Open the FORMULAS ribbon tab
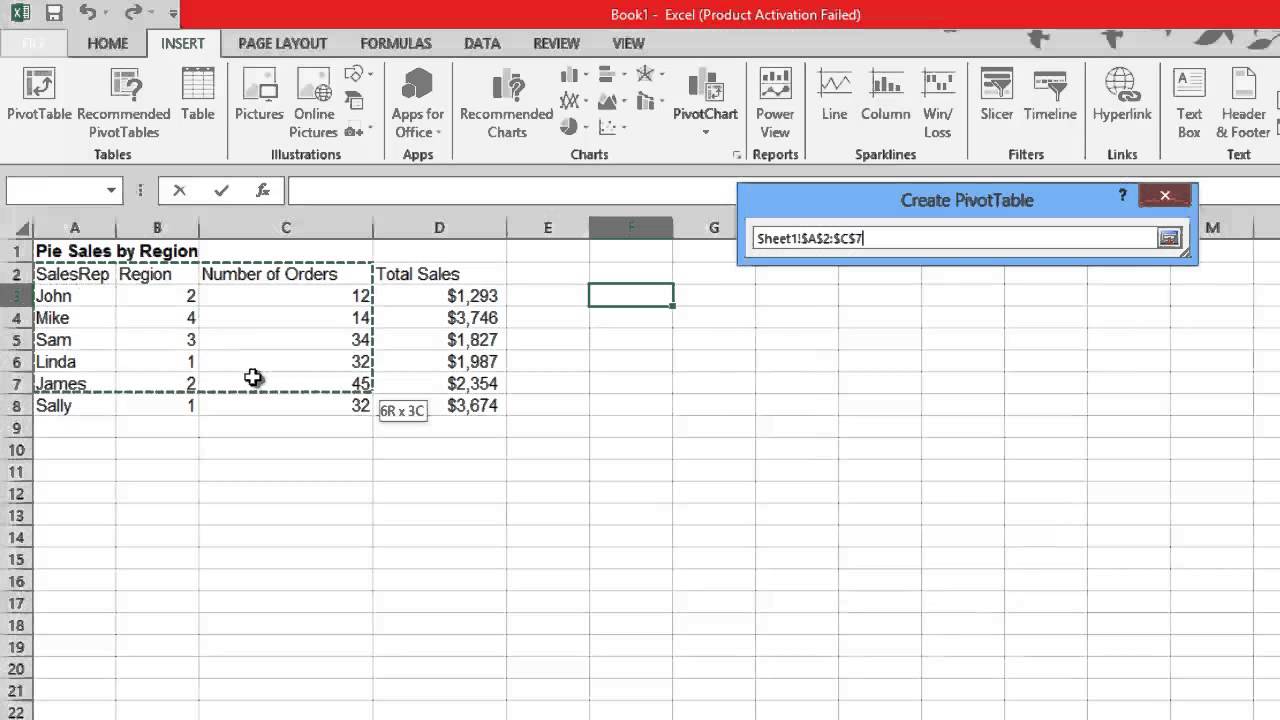The height and width of the screenshot is (720, 1280). (x=396, y=43)
